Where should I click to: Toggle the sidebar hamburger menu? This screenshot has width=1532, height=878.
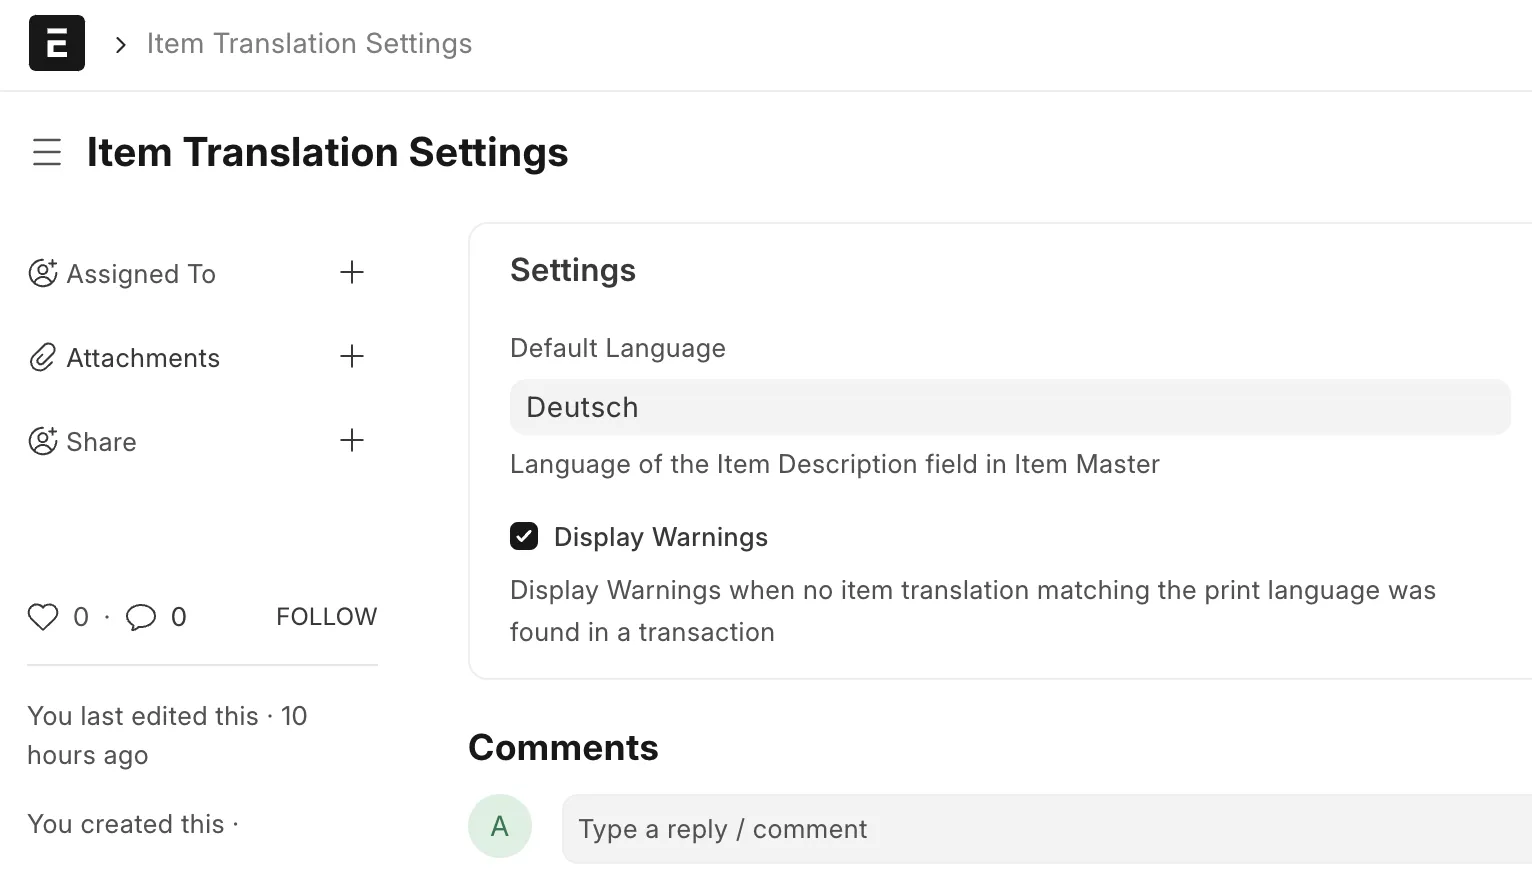pyautogui.click(x=47, y=152)
